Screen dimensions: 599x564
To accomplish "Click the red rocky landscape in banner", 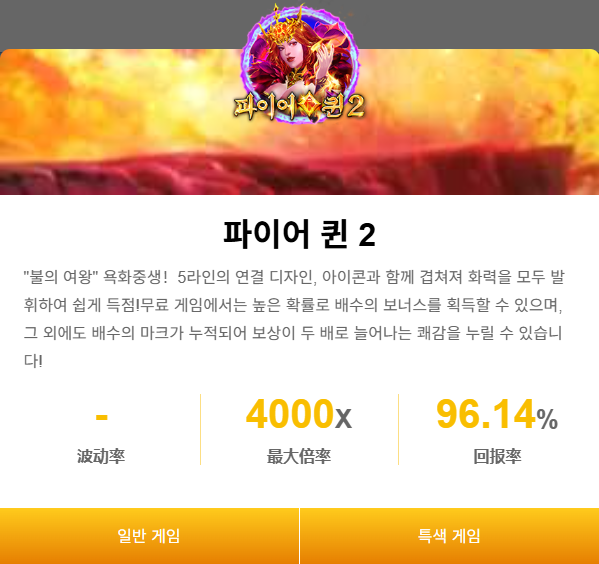I will pos(300,172).
